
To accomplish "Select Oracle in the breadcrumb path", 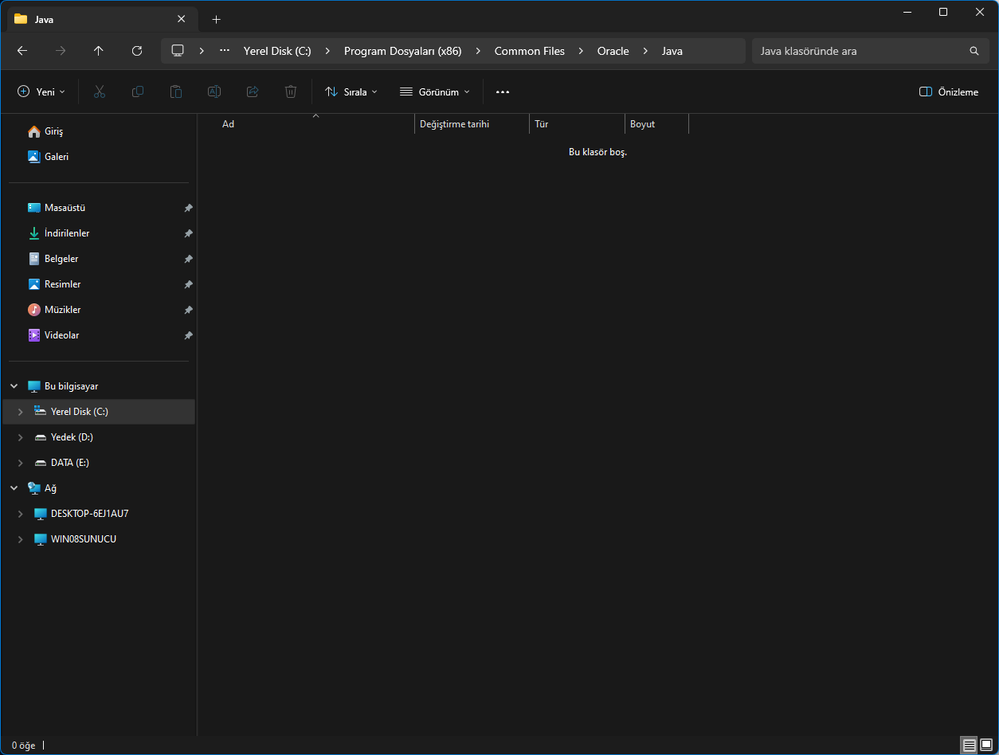I will (613, 51).
